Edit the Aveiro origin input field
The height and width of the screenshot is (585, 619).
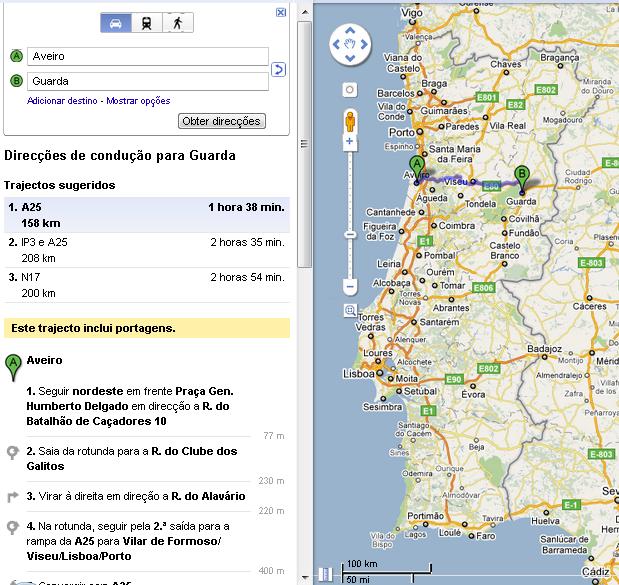tap(148, 56)
